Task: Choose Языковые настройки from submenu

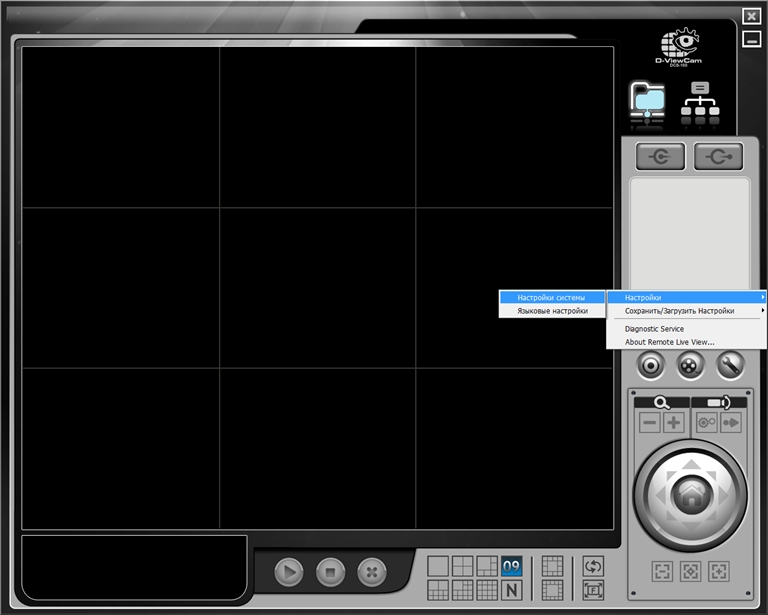Action: (x=552, y=311)
